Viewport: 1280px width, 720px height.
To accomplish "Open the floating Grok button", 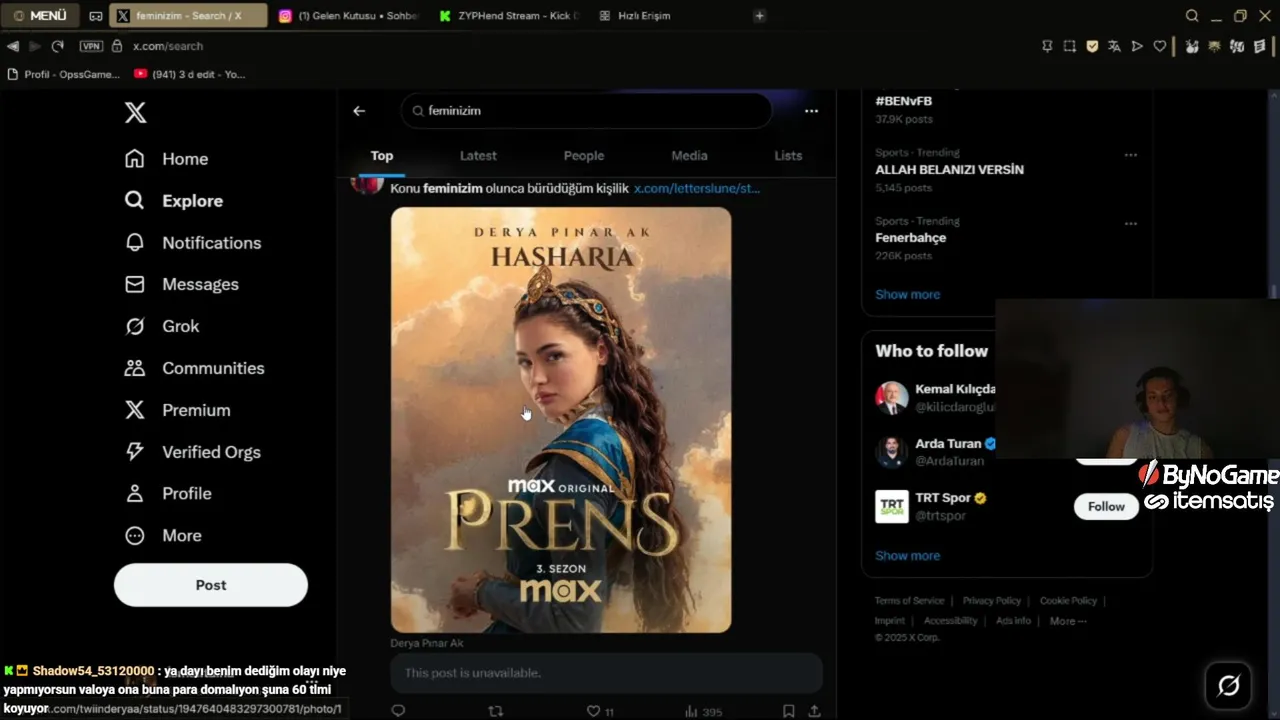I will click(1229, 686).
